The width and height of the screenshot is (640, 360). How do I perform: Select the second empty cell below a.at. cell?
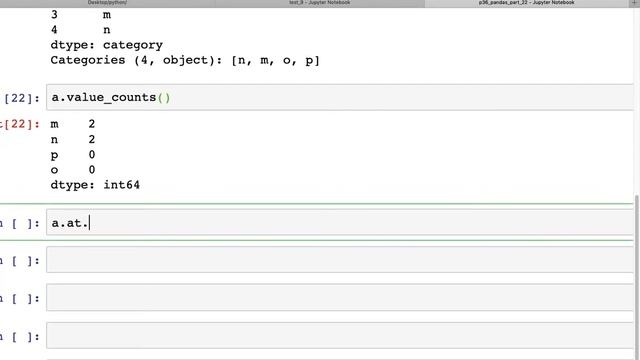[x=340, y=298]
